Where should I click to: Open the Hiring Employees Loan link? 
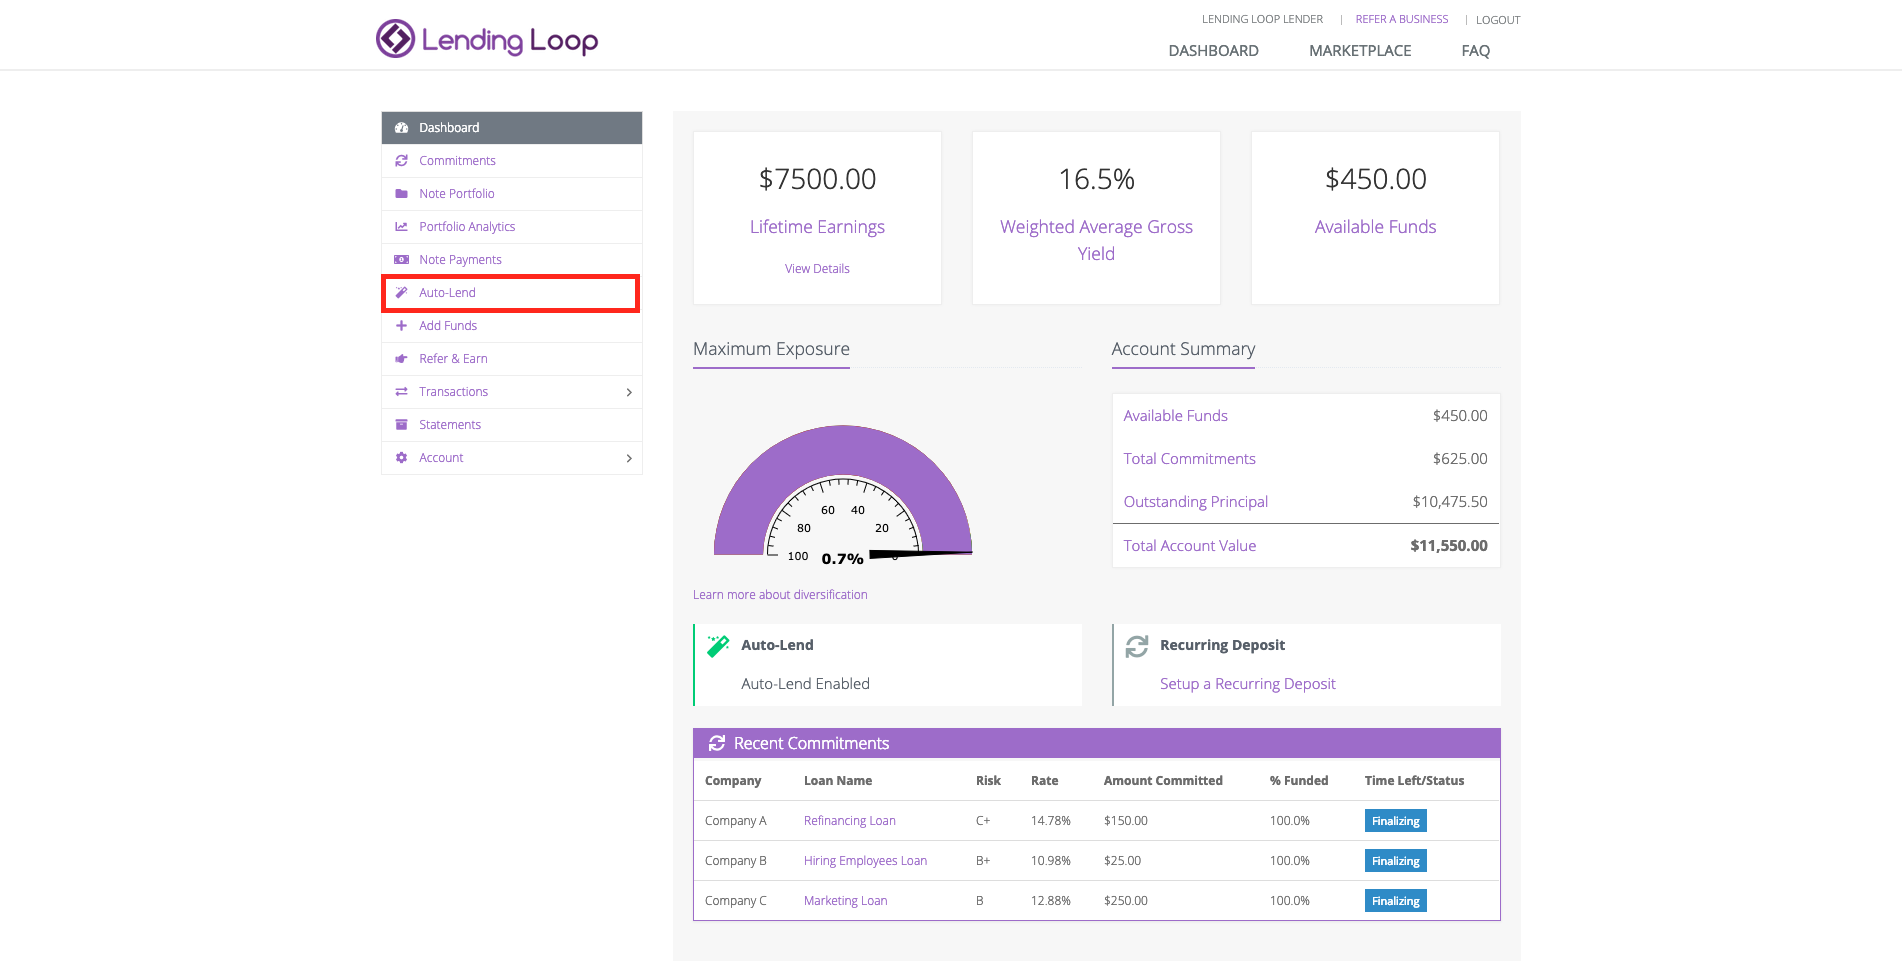[x=865, y=861]
